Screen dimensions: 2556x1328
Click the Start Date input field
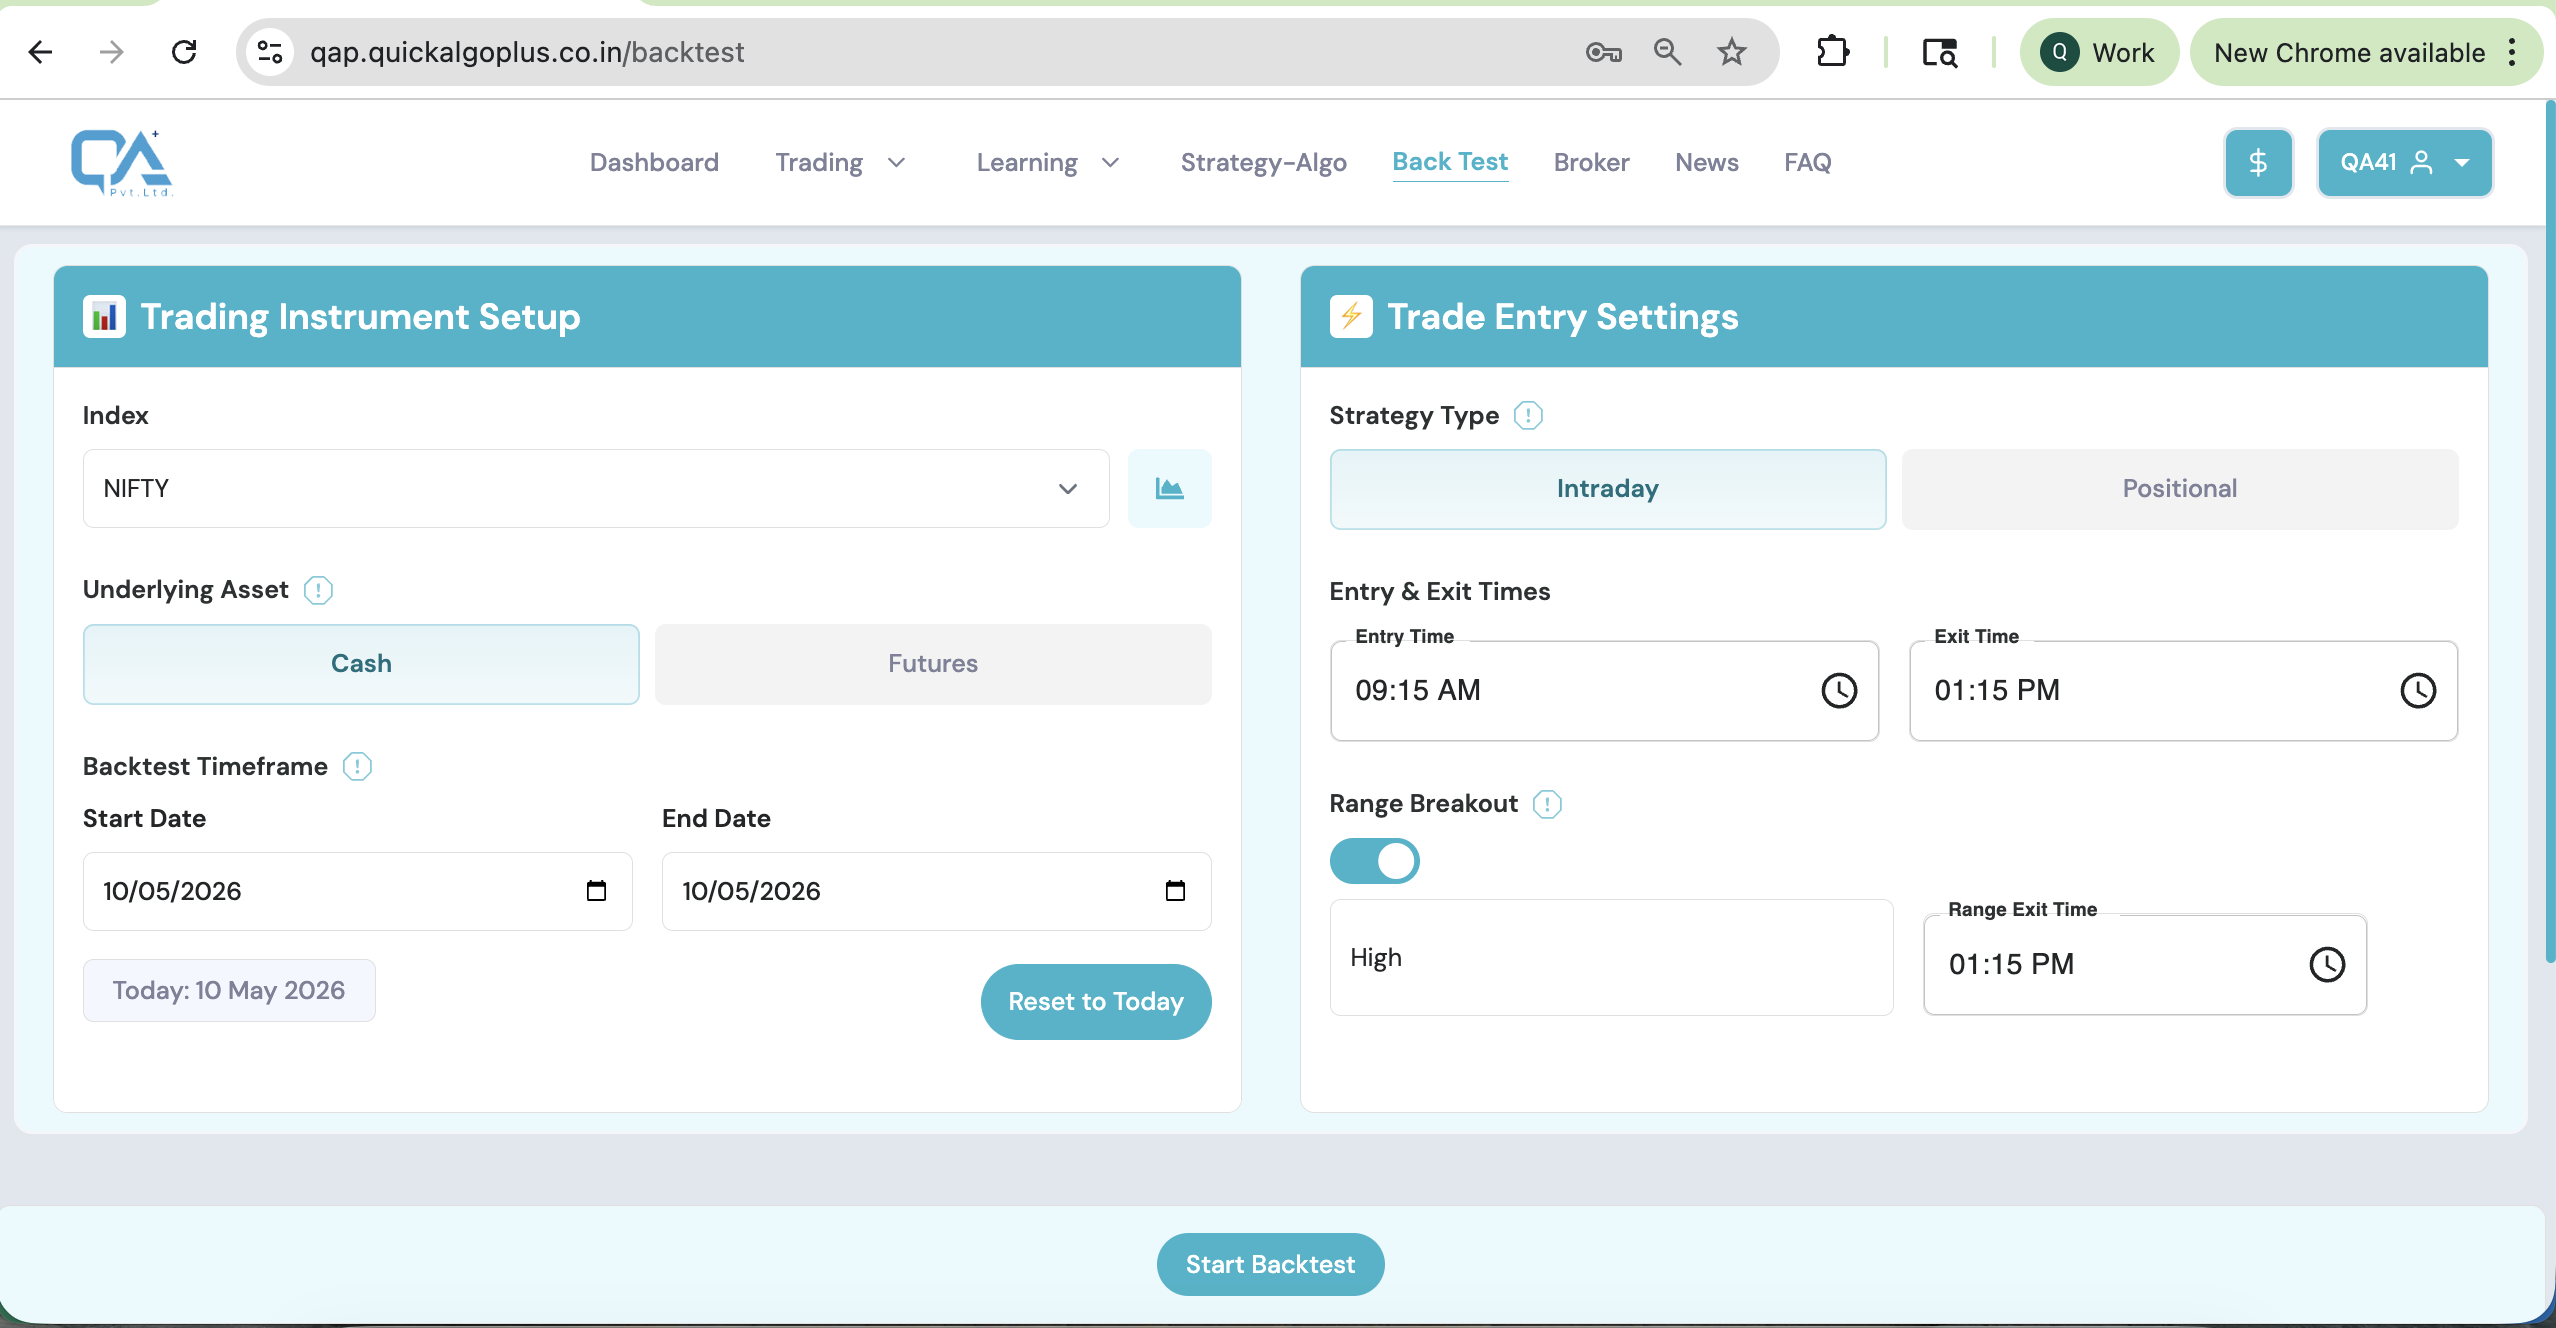coord(357,891)
